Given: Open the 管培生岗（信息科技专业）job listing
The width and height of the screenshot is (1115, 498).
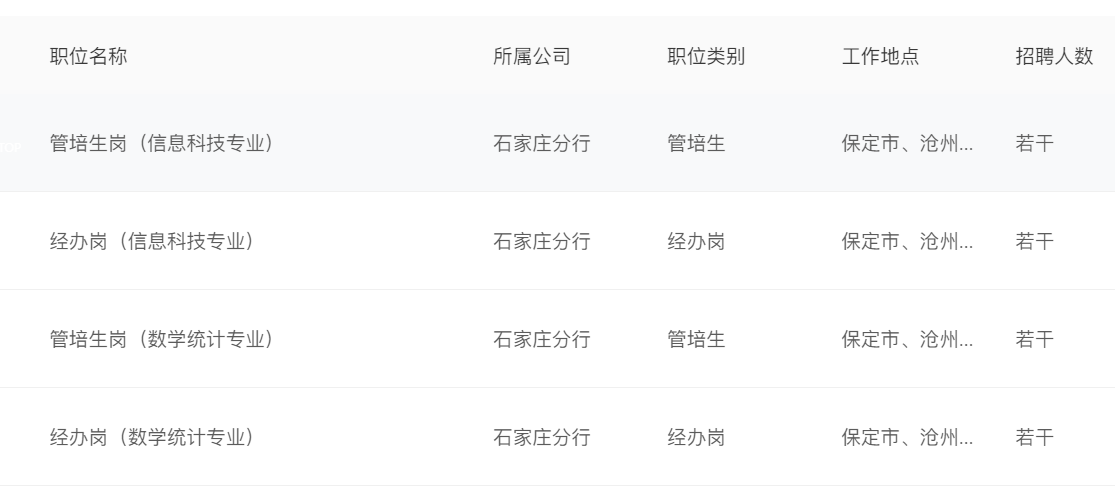Looking at the screenshot, I should click(x=162, y=144).
